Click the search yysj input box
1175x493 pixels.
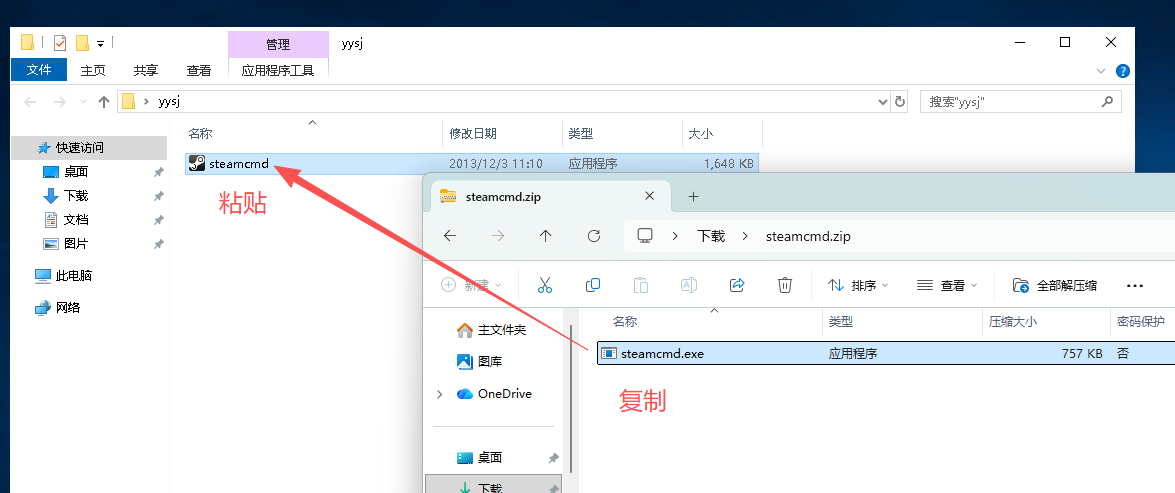click(x=1010, y=101)
